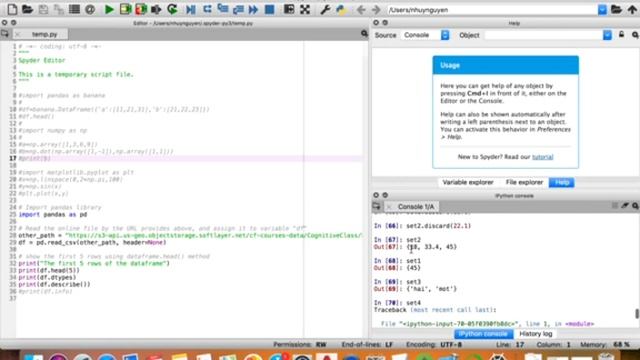Change to parent directory arrow

pyautogui.click(x=632, y=9)
